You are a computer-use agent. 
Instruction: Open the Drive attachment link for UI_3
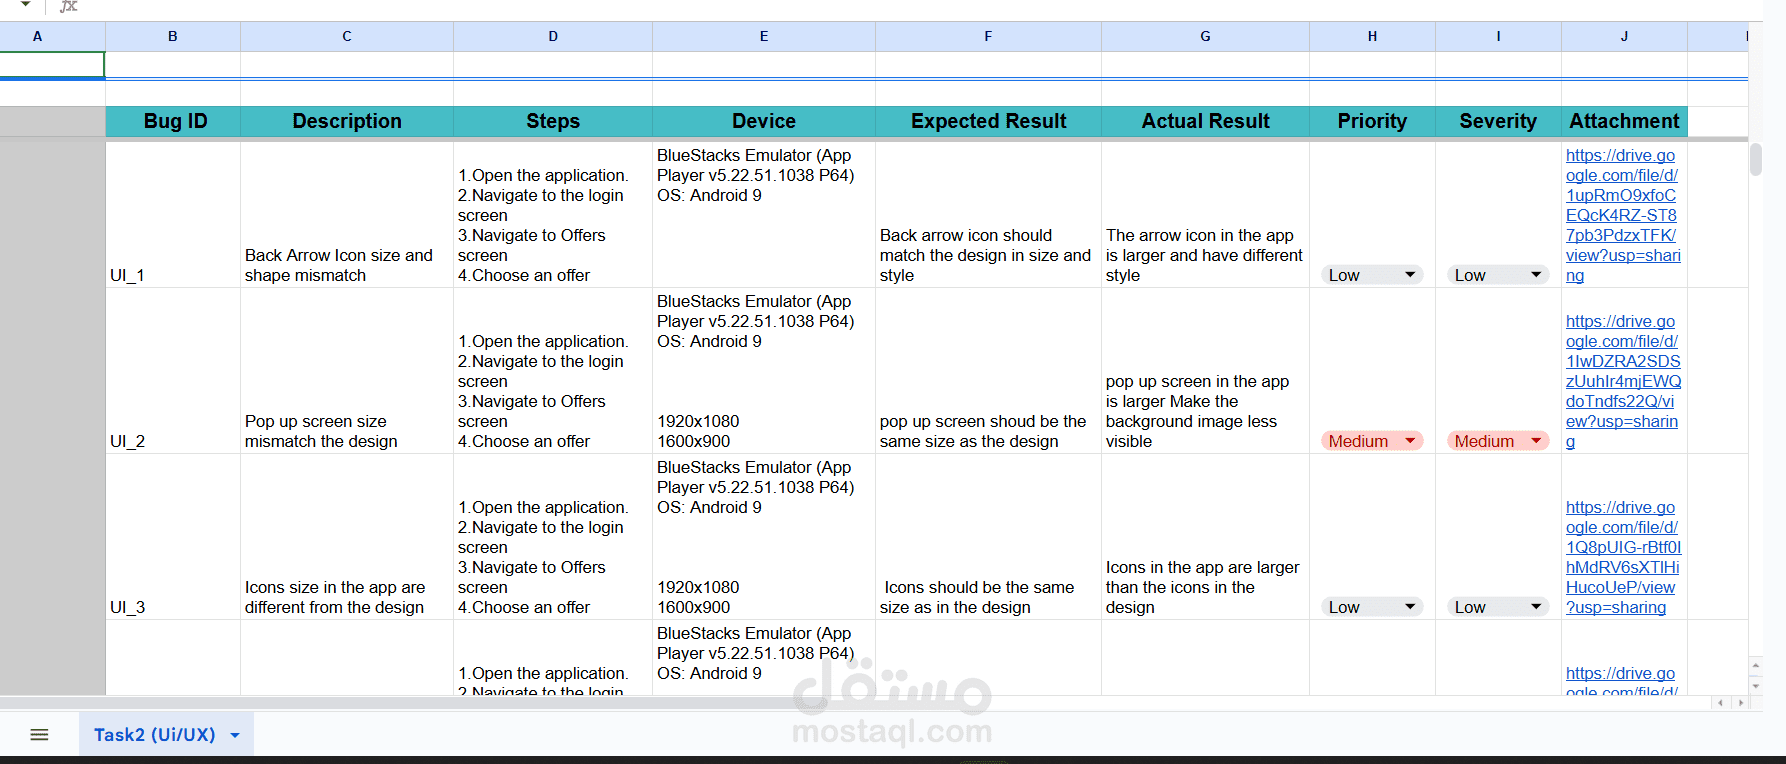(x=1623, y=557)
